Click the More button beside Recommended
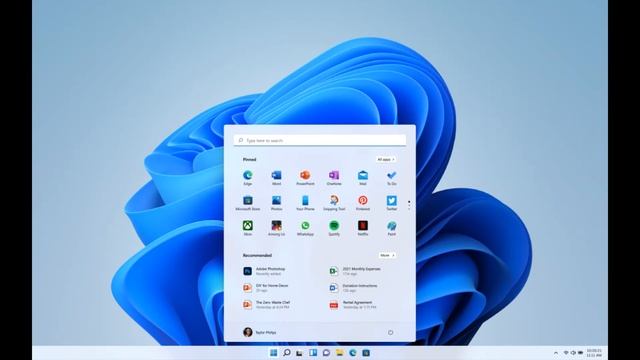640x360 pixels. click(x=387, y=256)
